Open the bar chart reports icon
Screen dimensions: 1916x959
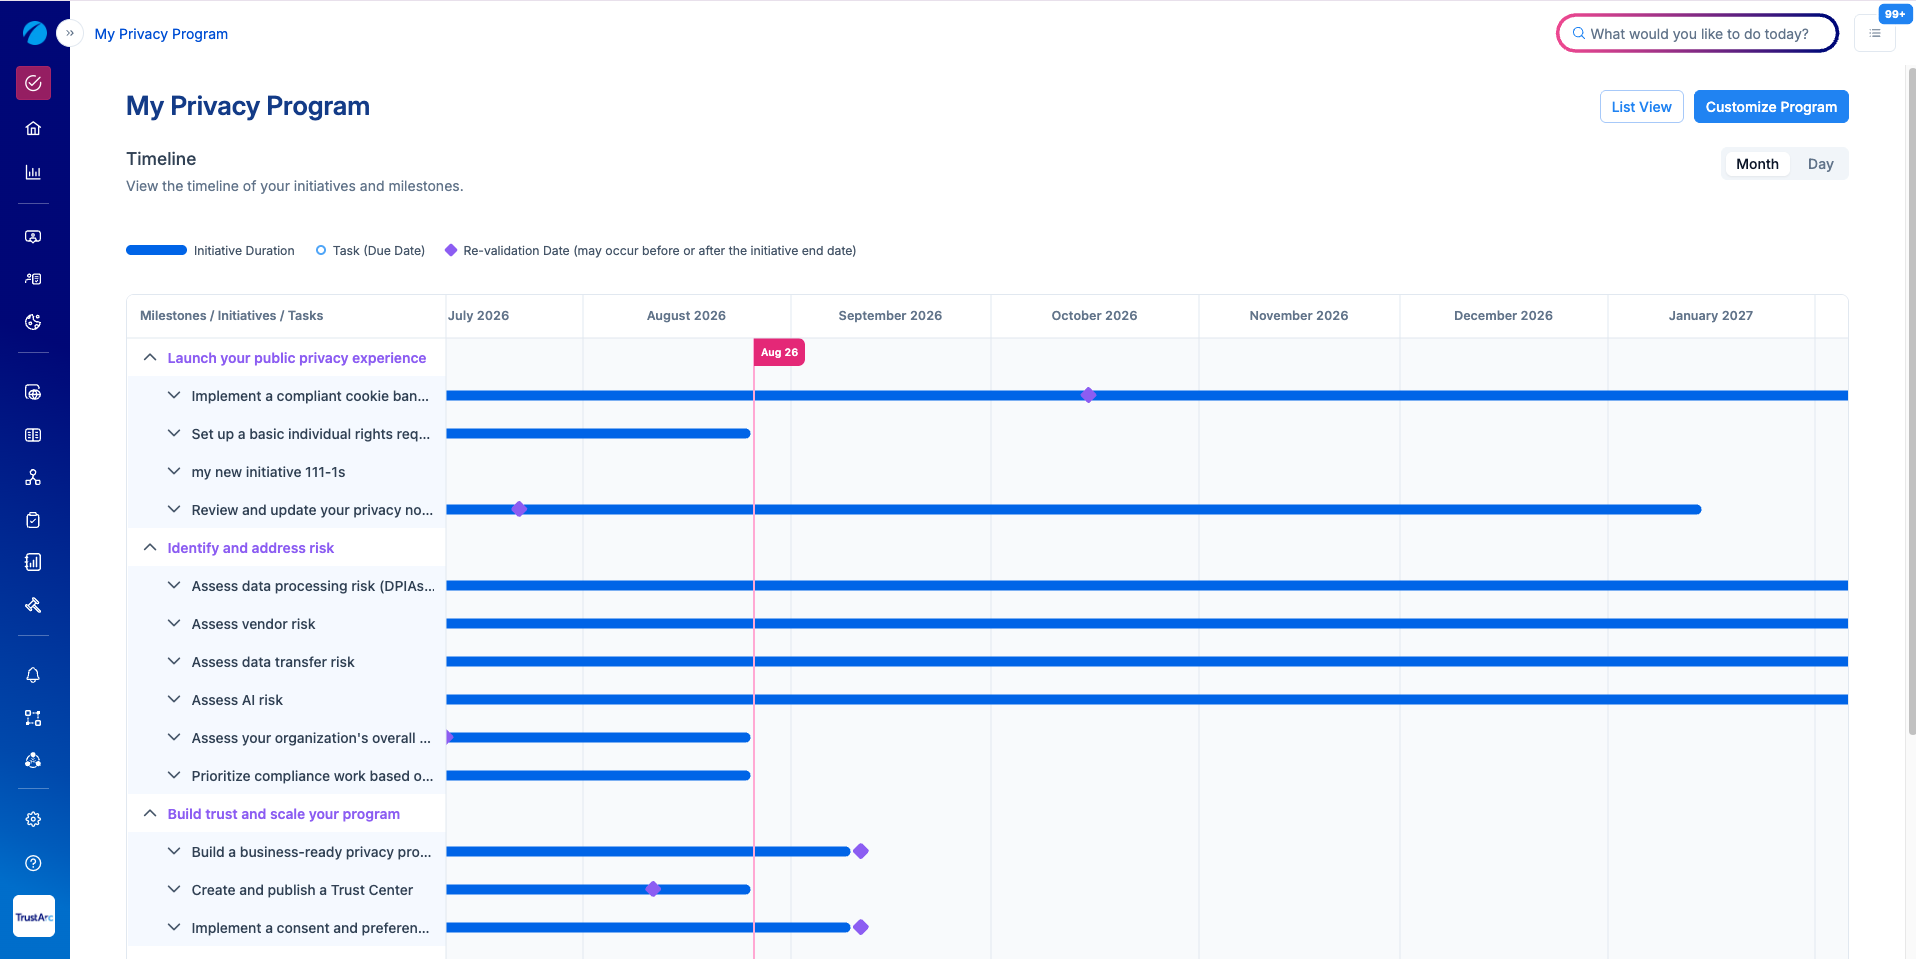[33, 172]
